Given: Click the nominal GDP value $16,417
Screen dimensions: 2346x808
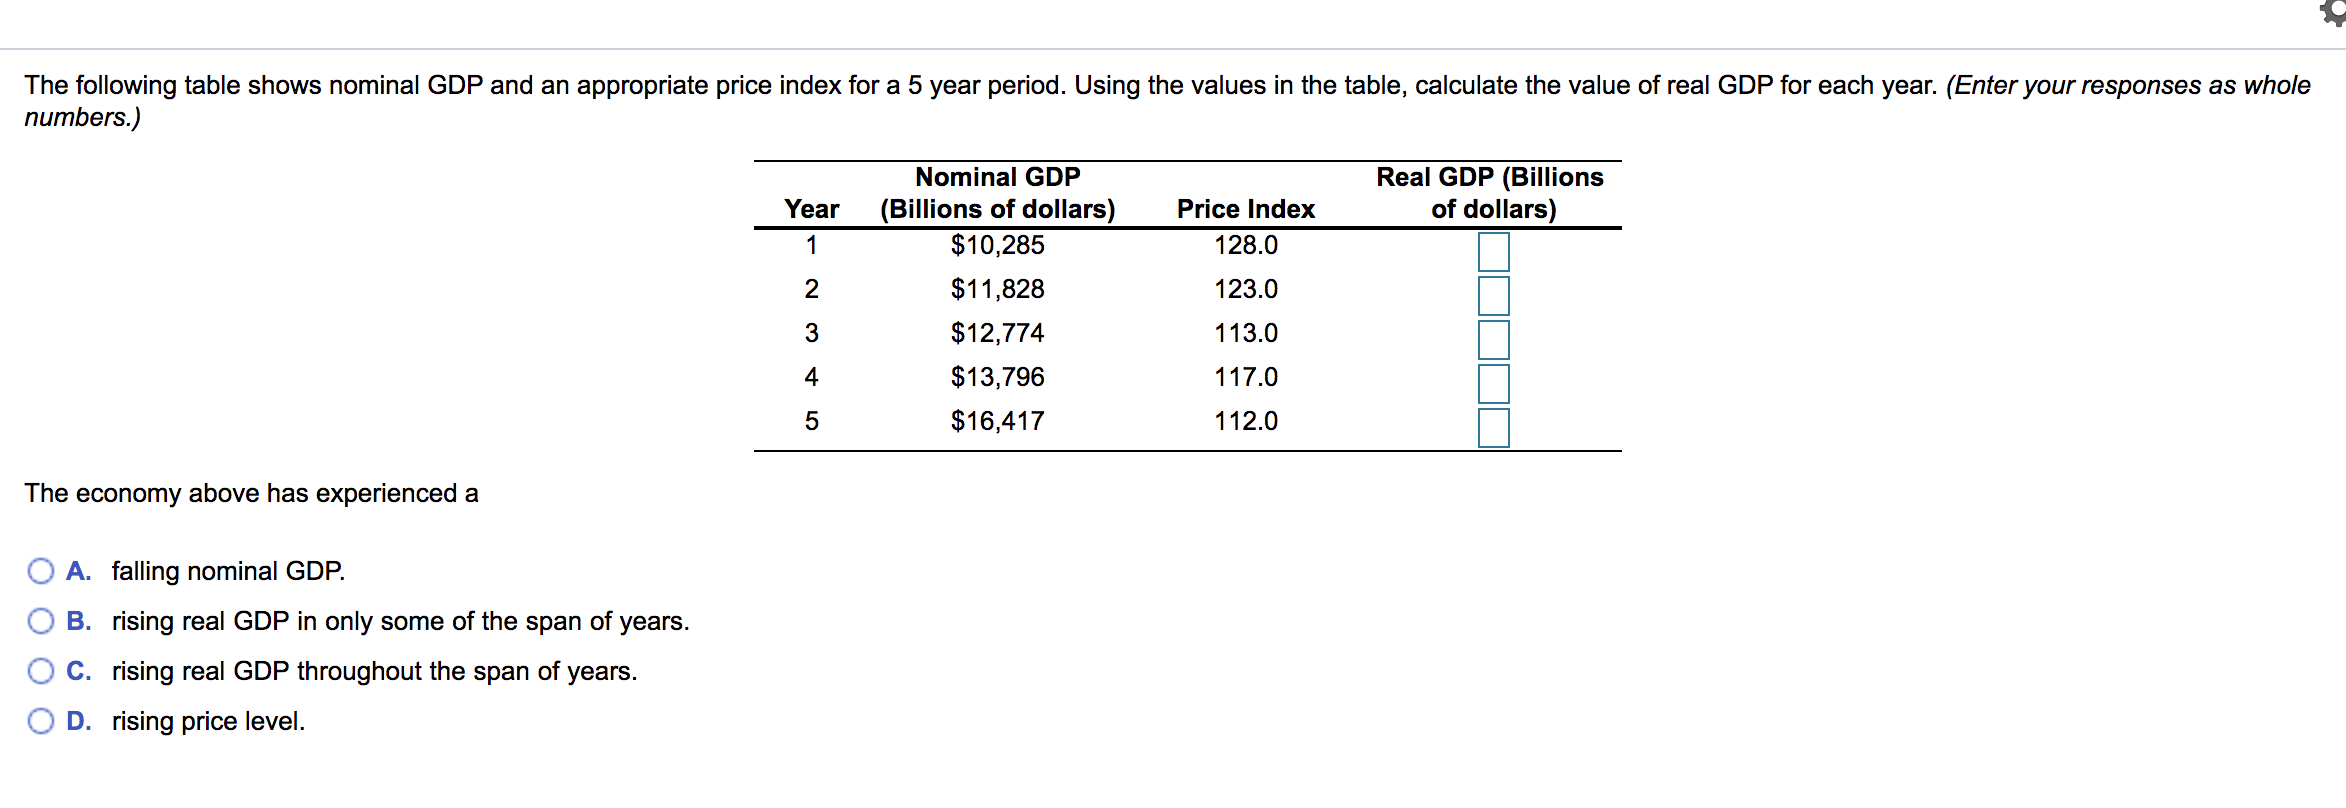Looking at the screenshot, I should coord(997,420).
